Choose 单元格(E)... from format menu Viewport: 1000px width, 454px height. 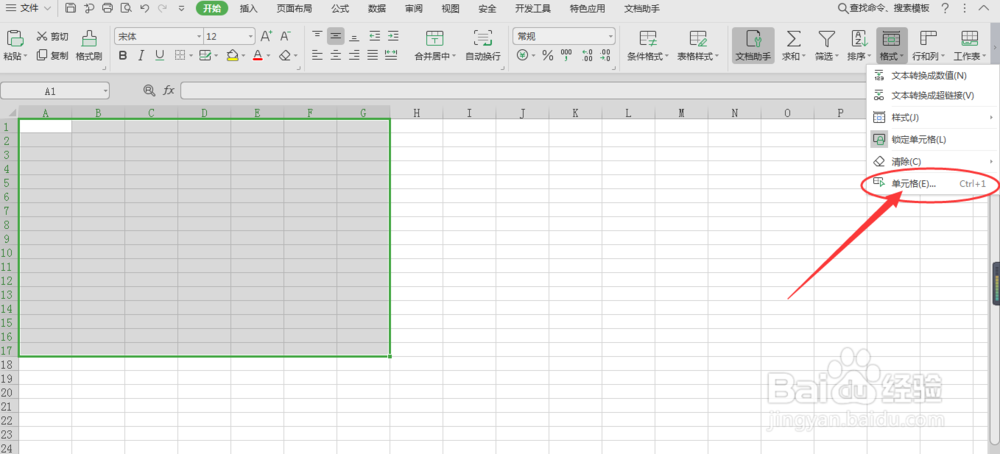(931, 184)
